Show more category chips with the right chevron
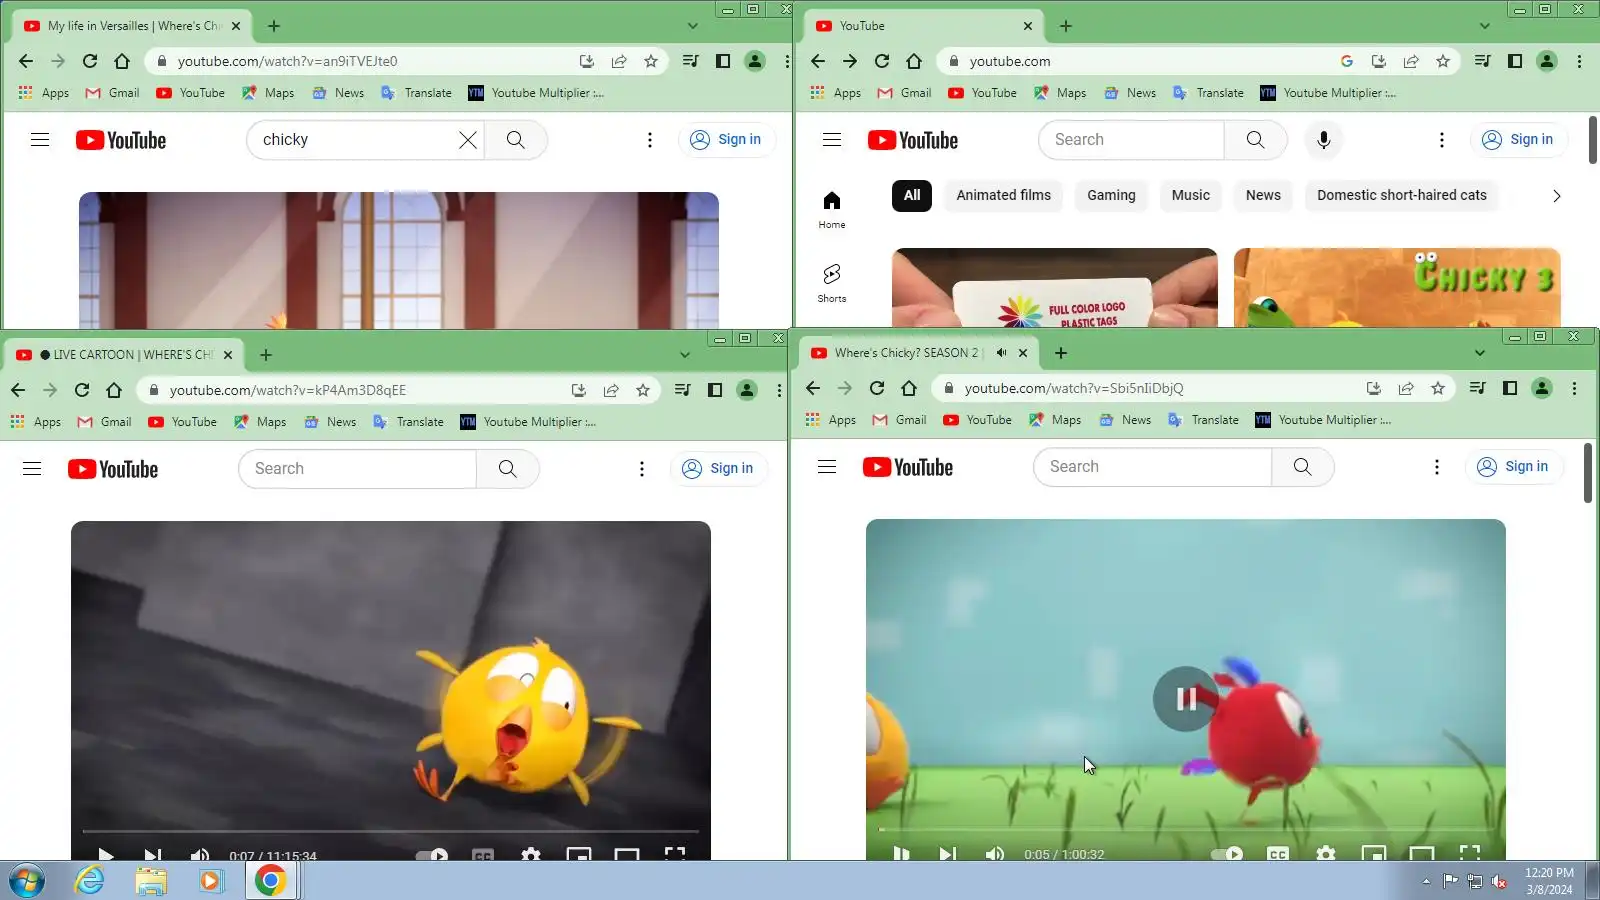Viewport: 1600px width, 900px height. point(1556,196)
